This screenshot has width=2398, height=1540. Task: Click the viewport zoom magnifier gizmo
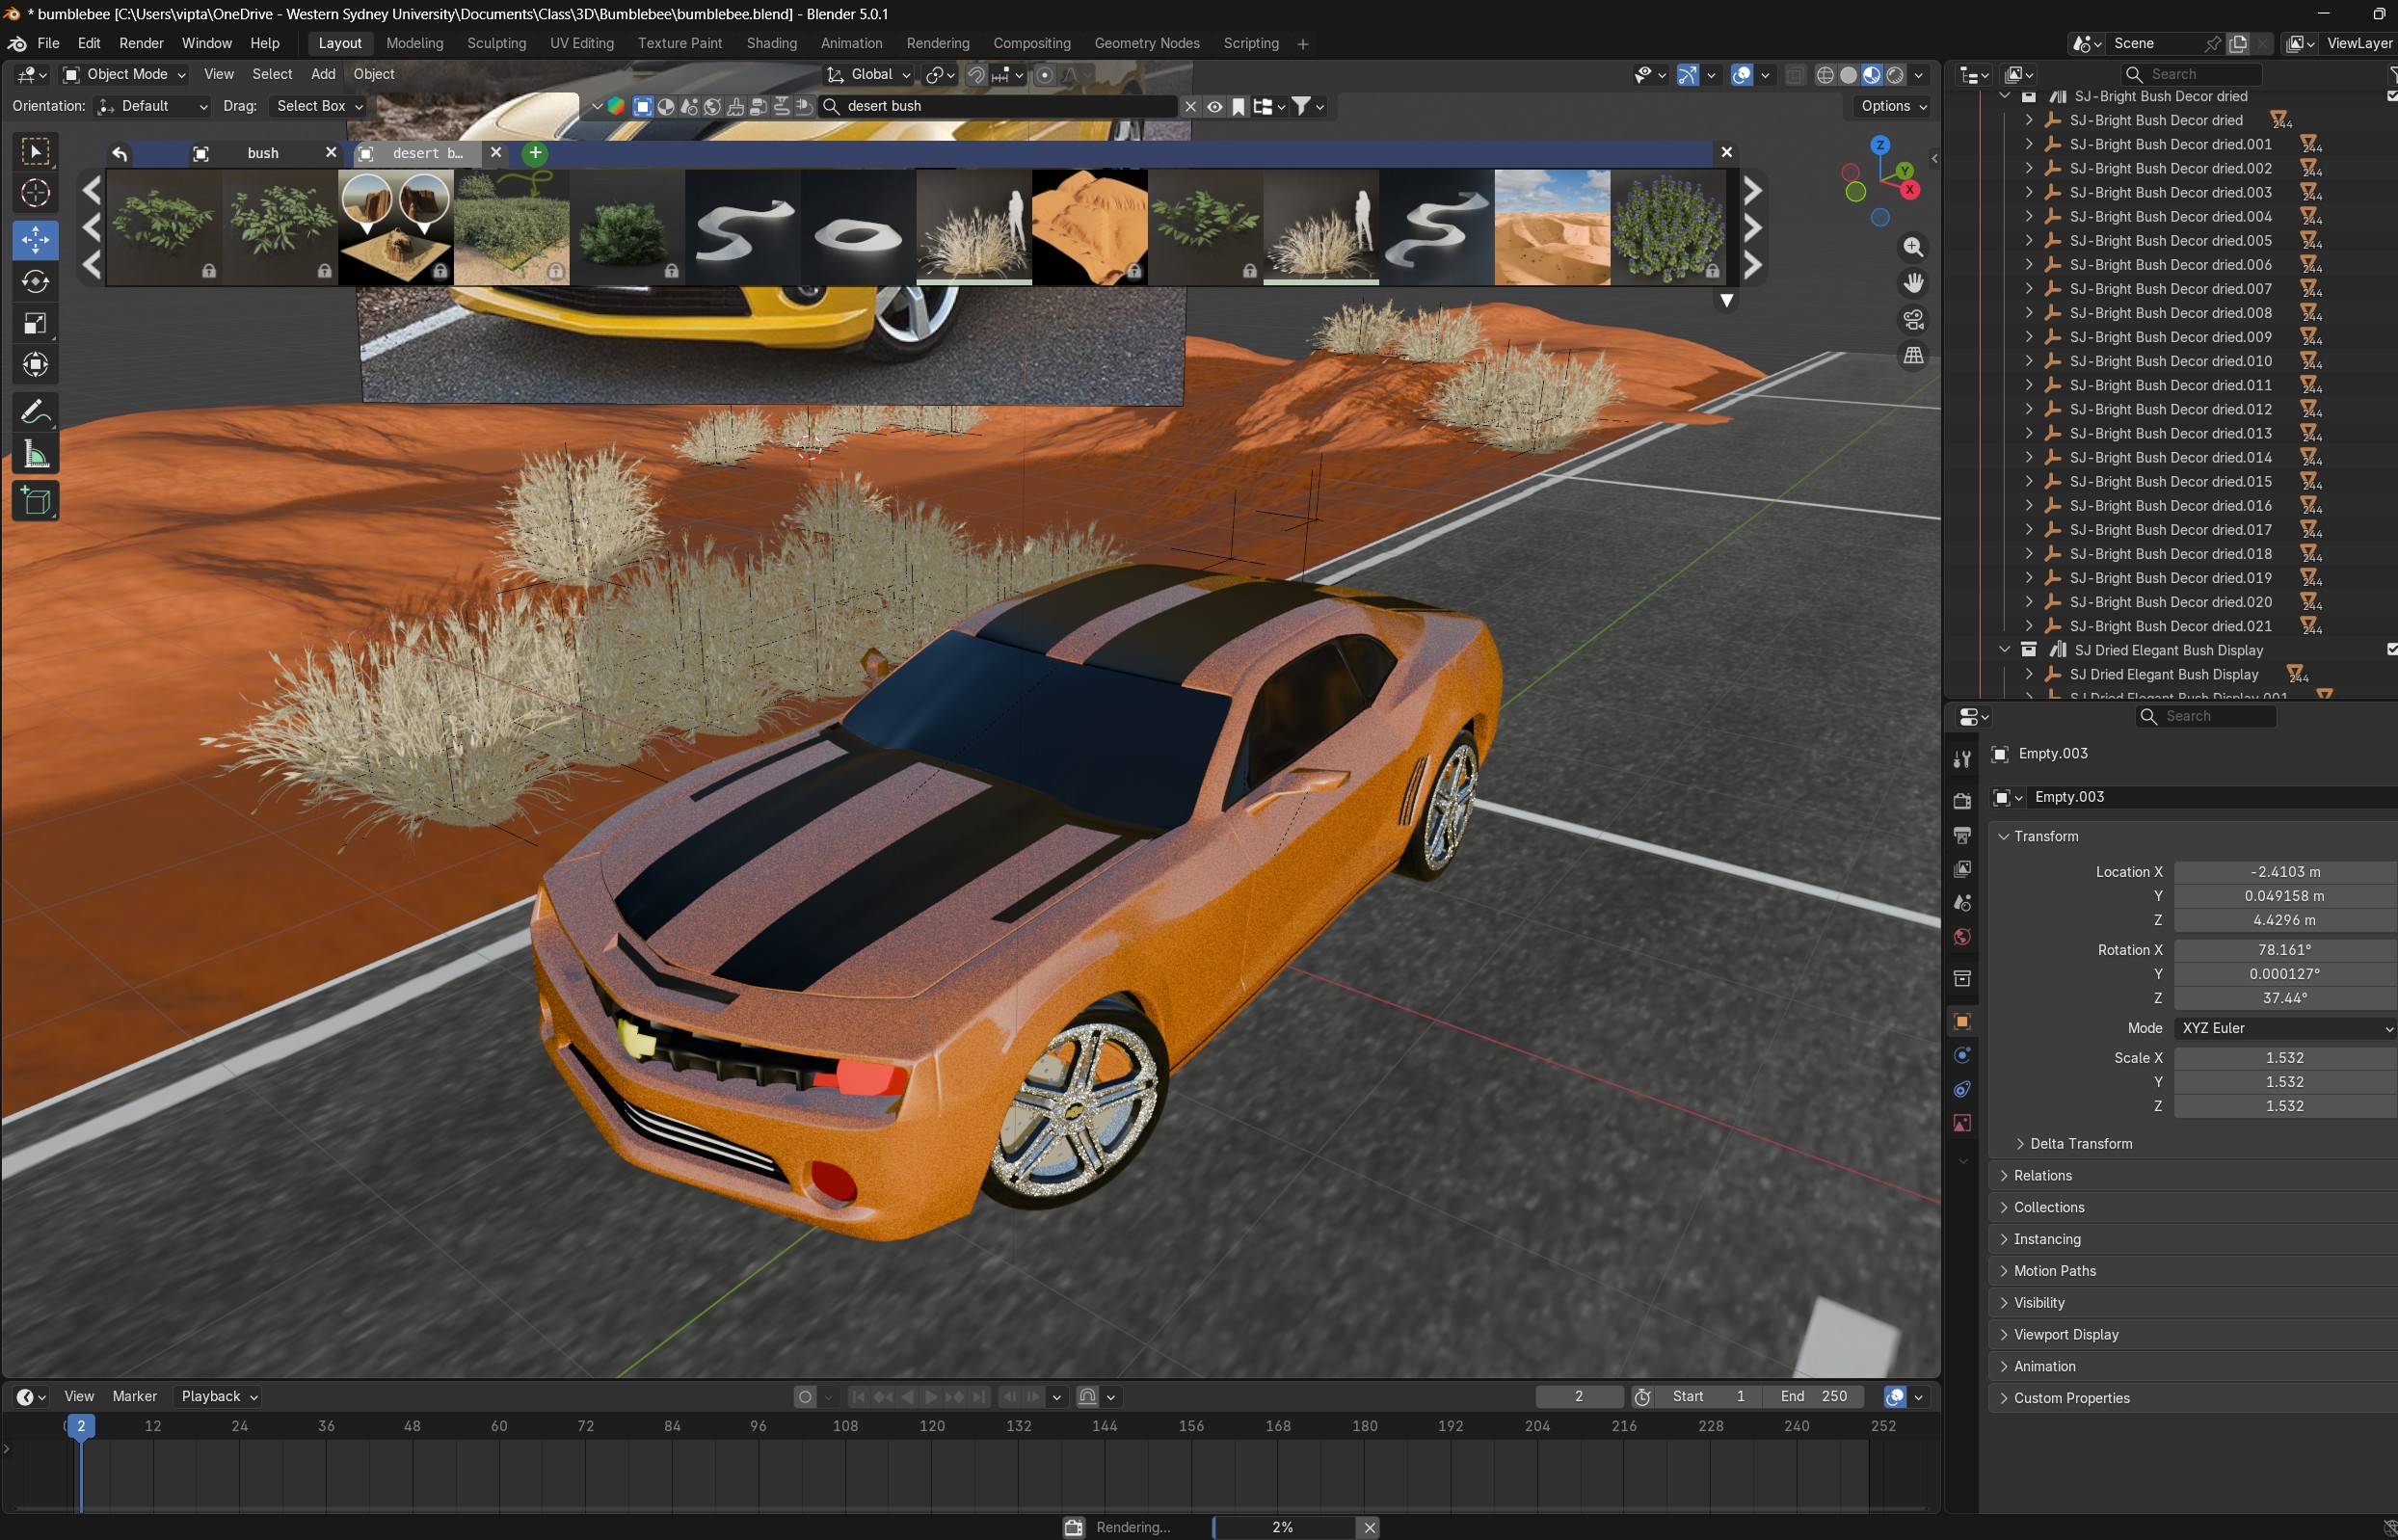click(1913, 247)
